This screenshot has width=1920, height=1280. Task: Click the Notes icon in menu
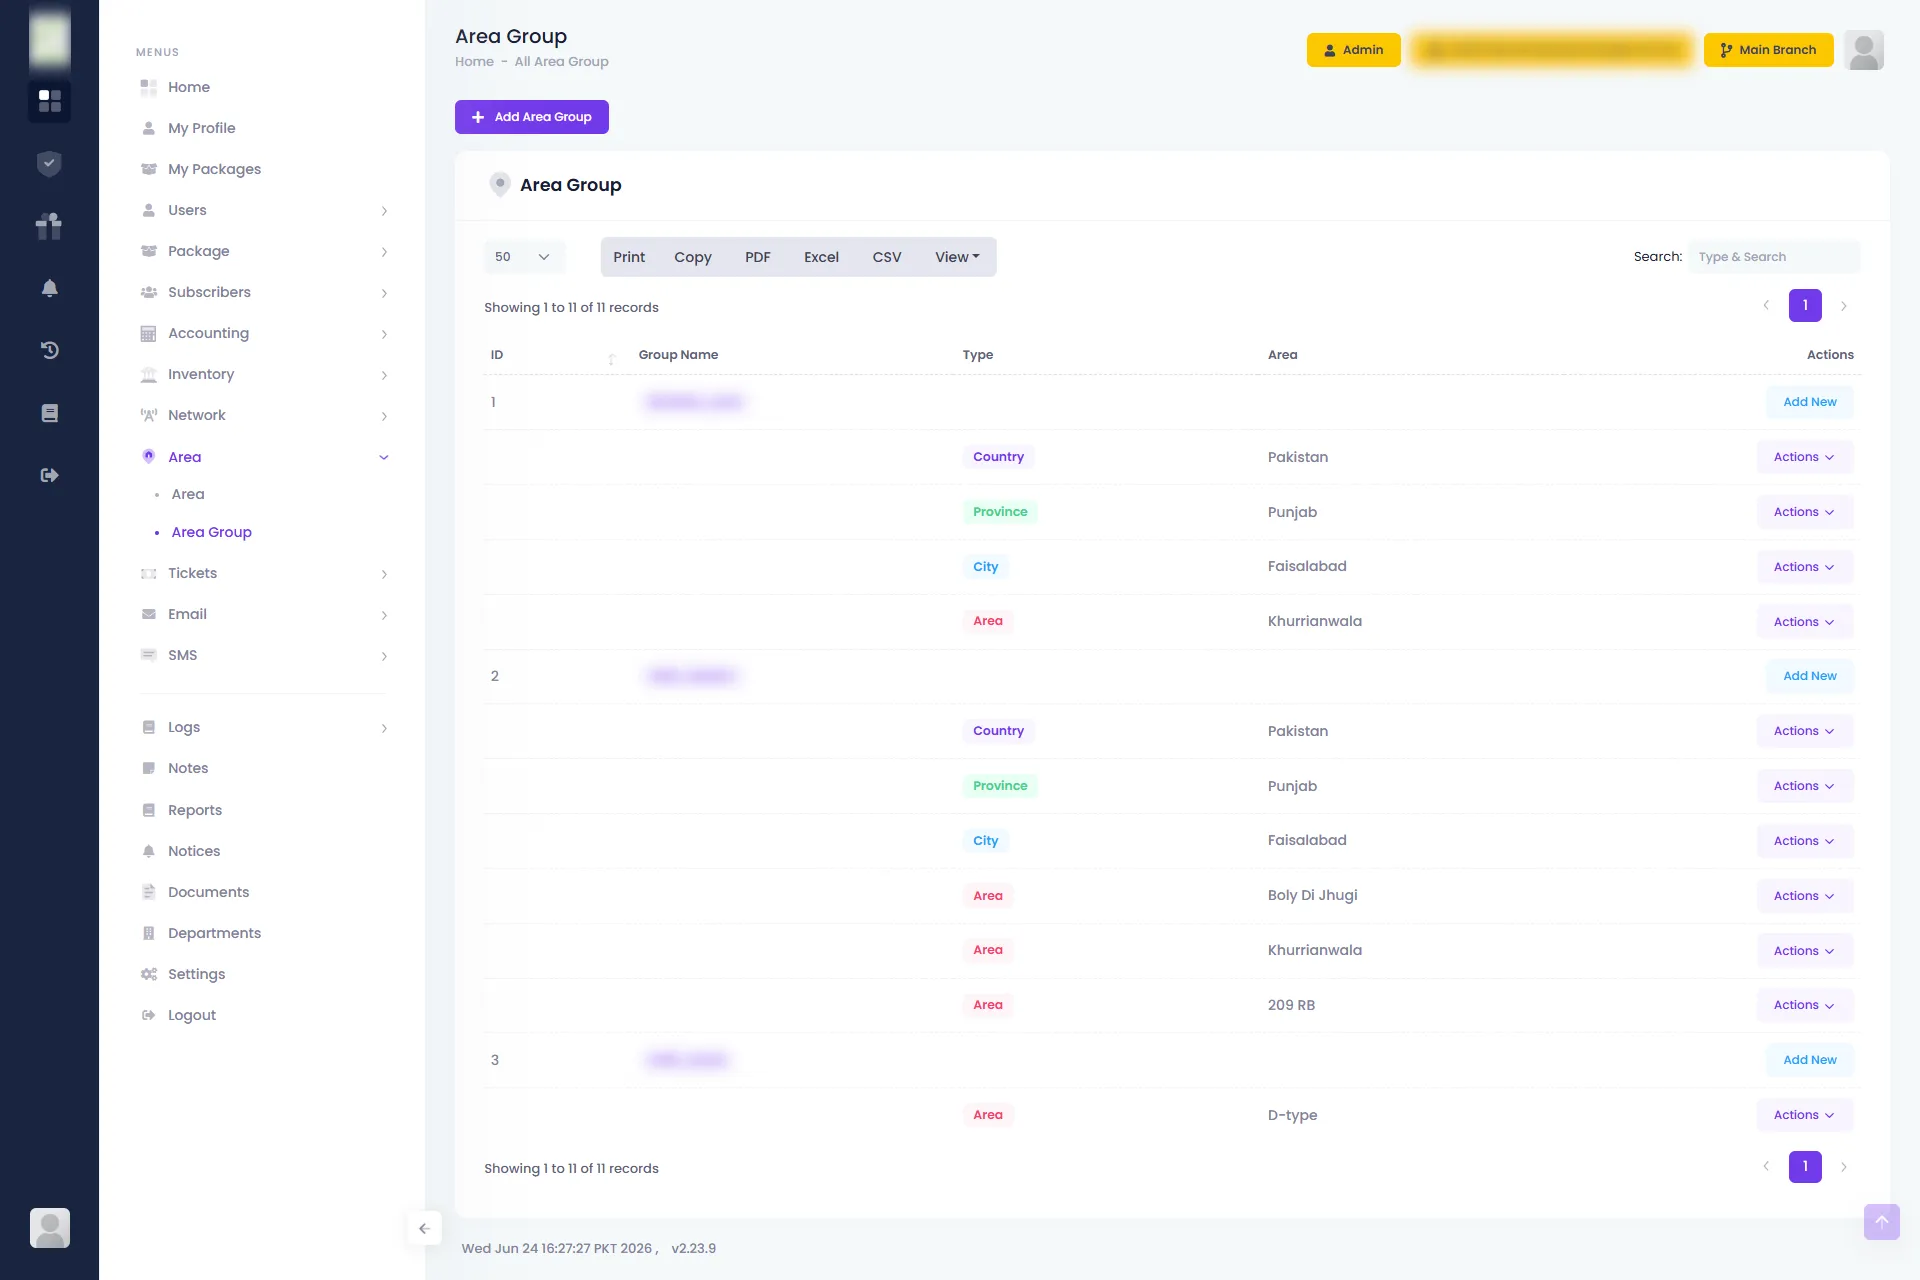click(148, 768)
